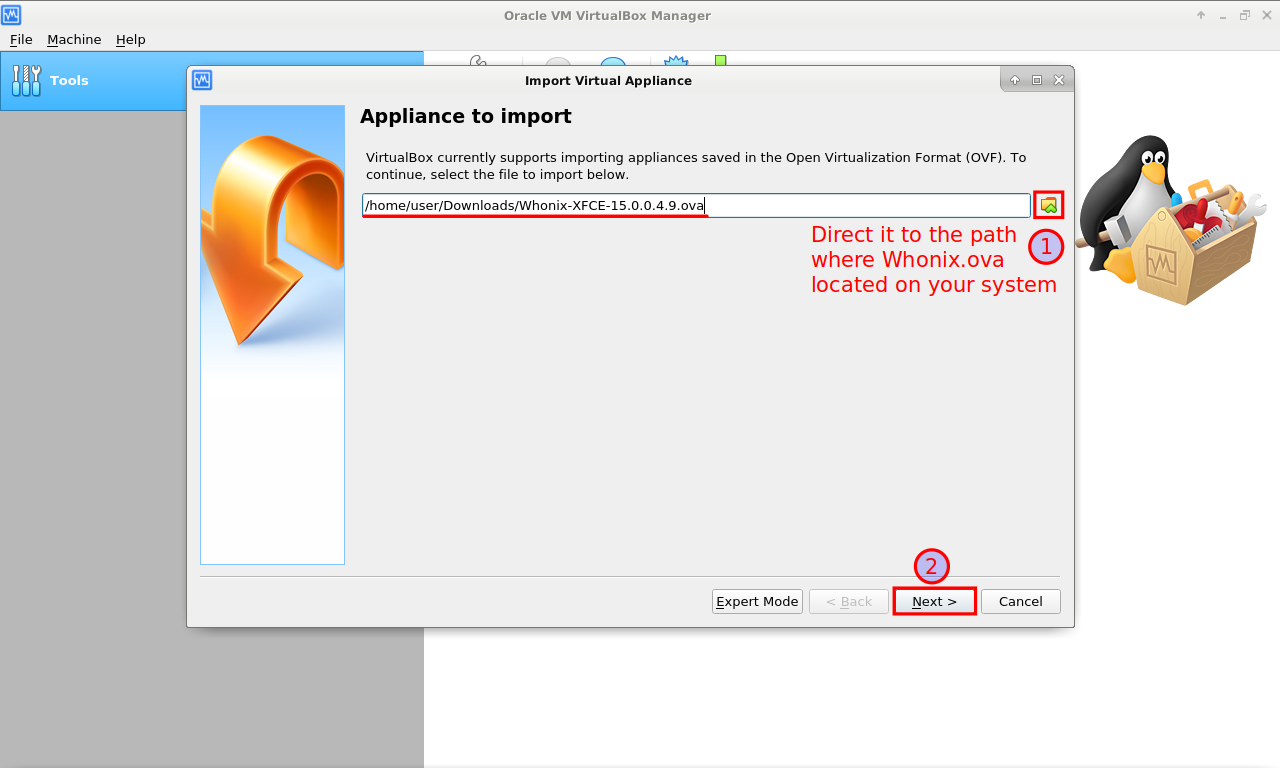The width and height of the screenshot is (1280, 768).
Task: Click the folder browse icon beside path field
Action: click(1048, 205)
